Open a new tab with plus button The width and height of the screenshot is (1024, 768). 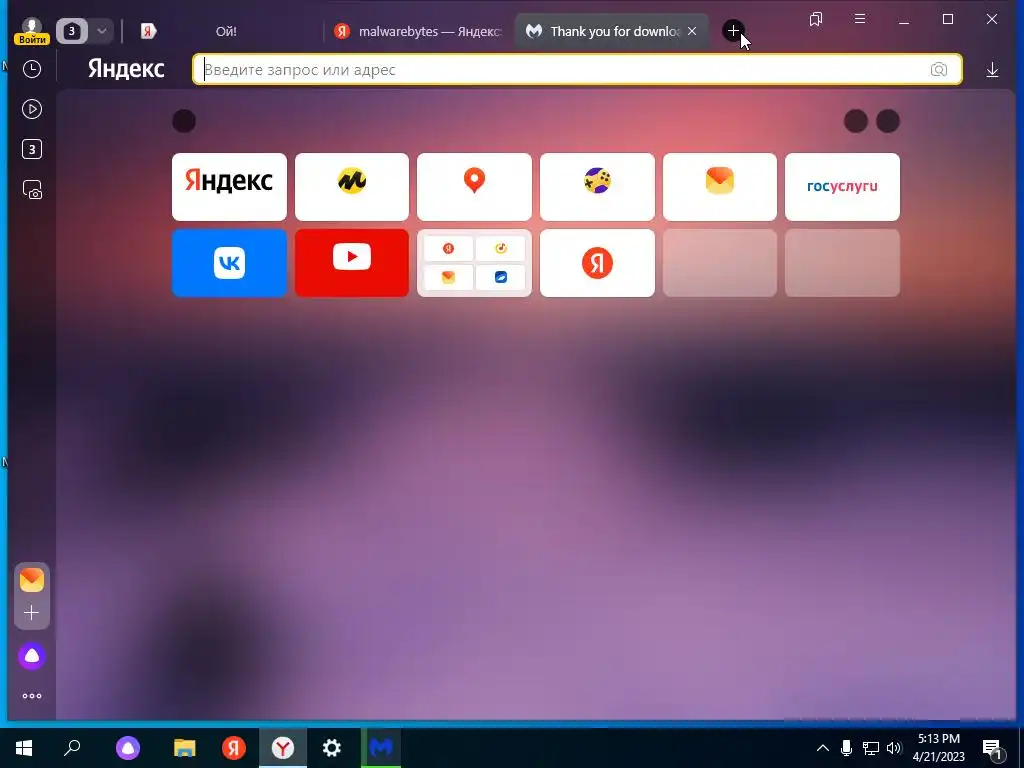pos(733,31)
